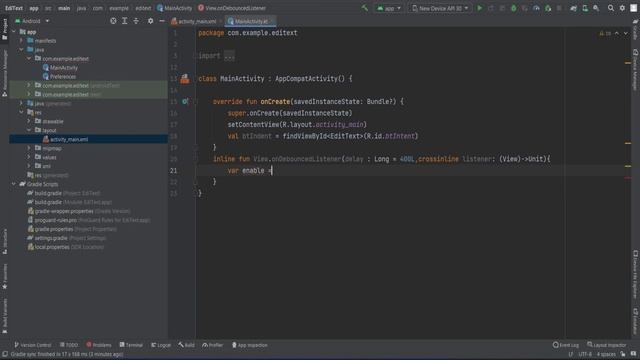Open the TODO tool window
640x360 pixels.
pyautogui.click(x=69, y=345)
